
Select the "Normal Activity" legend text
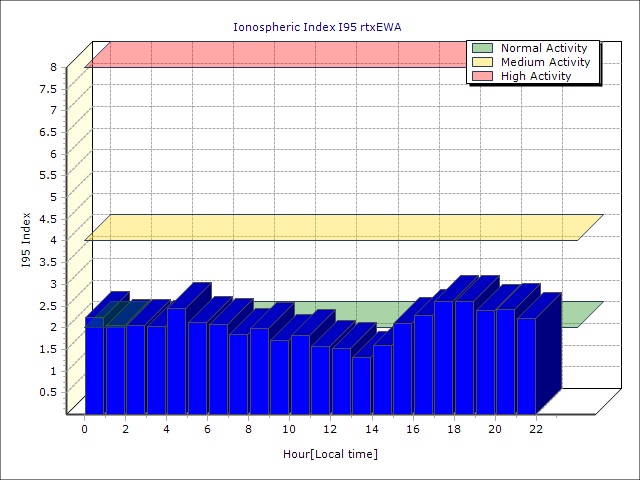tap(543, 48)
